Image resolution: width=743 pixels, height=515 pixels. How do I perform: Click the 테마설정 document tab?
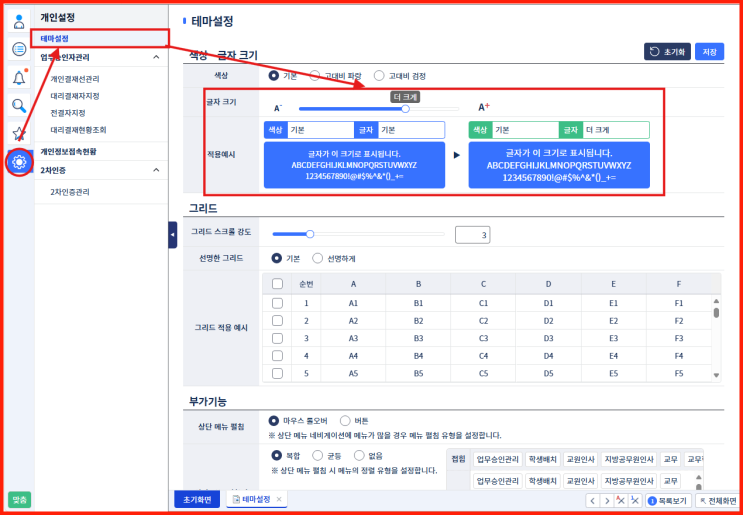[x=256, y=499]
